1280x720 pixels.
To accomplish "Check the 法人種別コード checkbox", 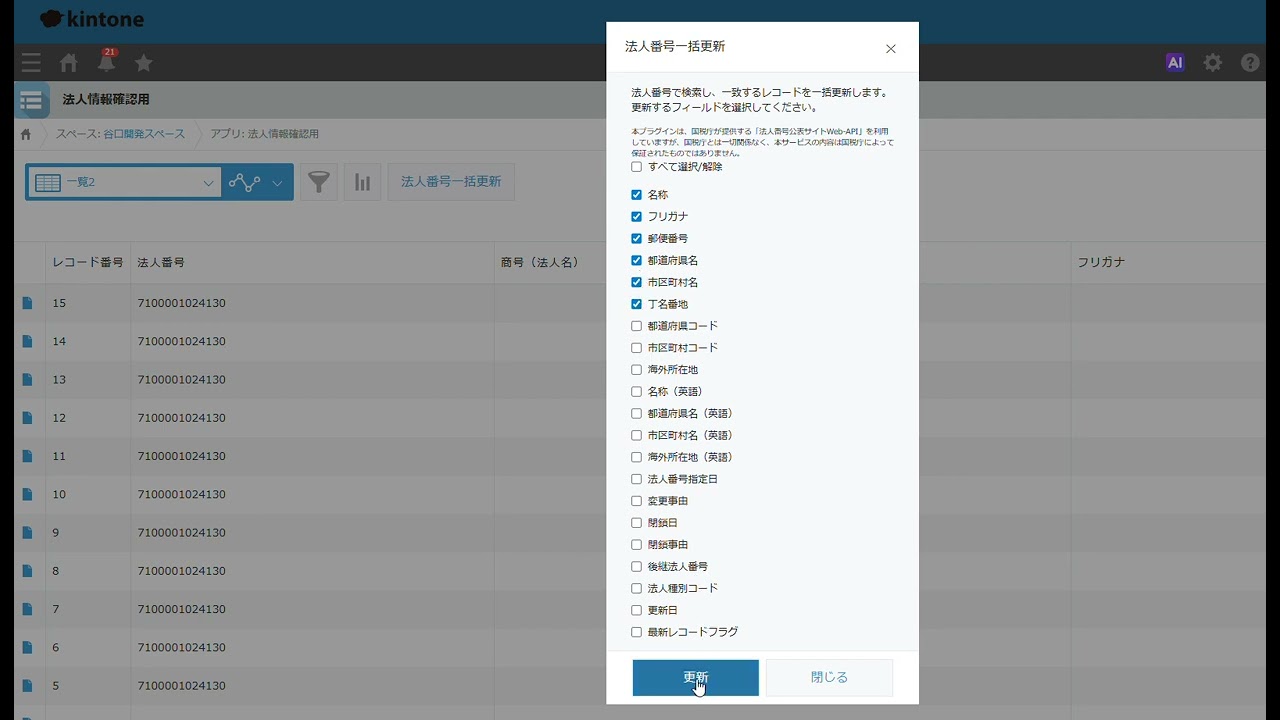I will pyautogui.click(x=636, y=589).
